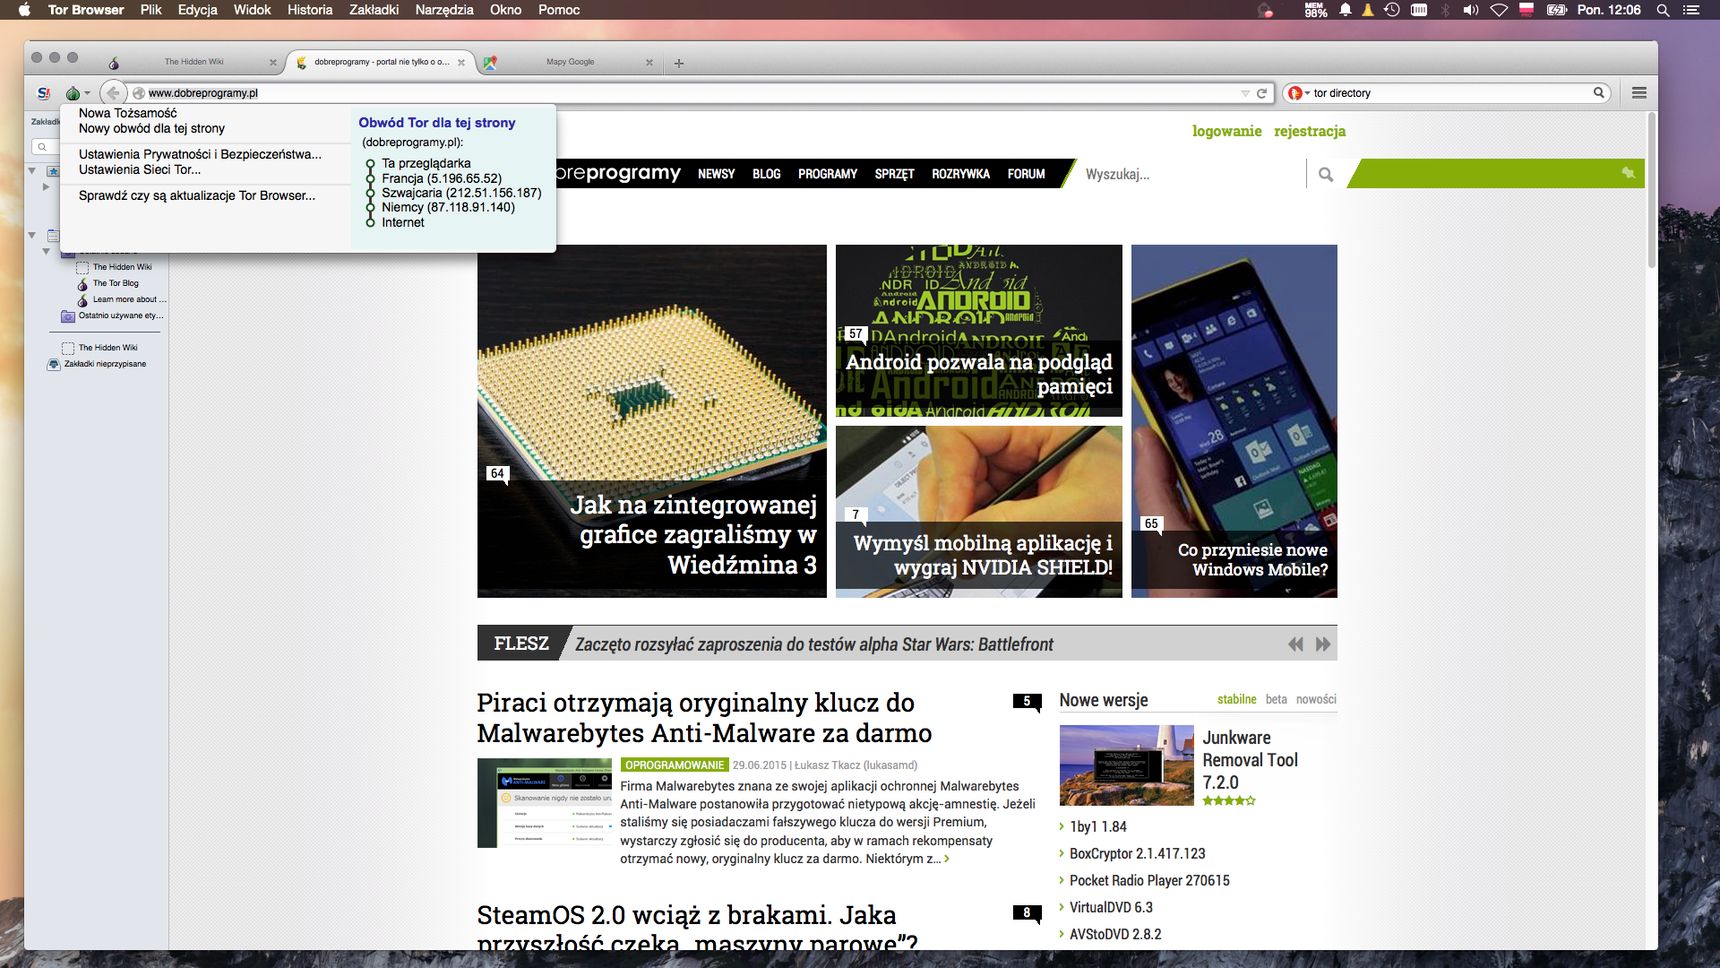
Task: Open the Wiedźmina 3 integrated graphics article tile
Action: click(x=652, y=421)
